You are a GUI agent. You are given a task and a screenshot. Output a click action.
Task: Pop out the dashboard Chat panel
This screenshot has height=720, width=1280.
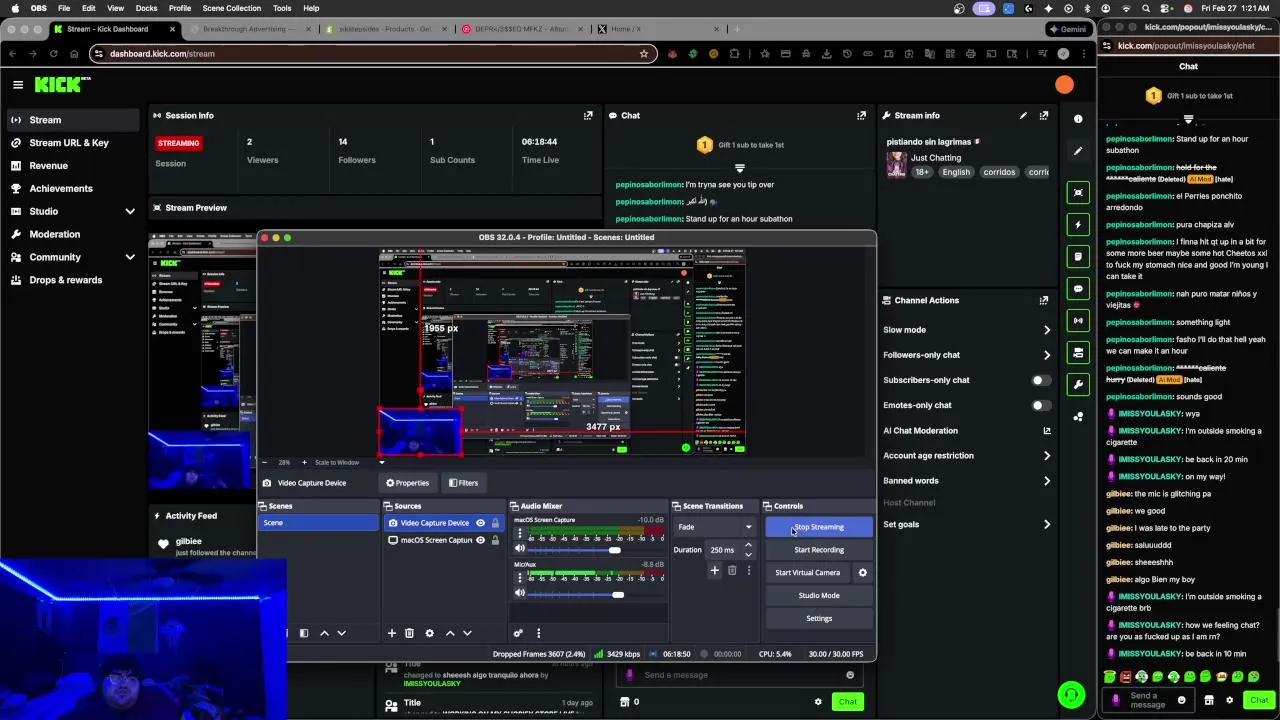861,116
